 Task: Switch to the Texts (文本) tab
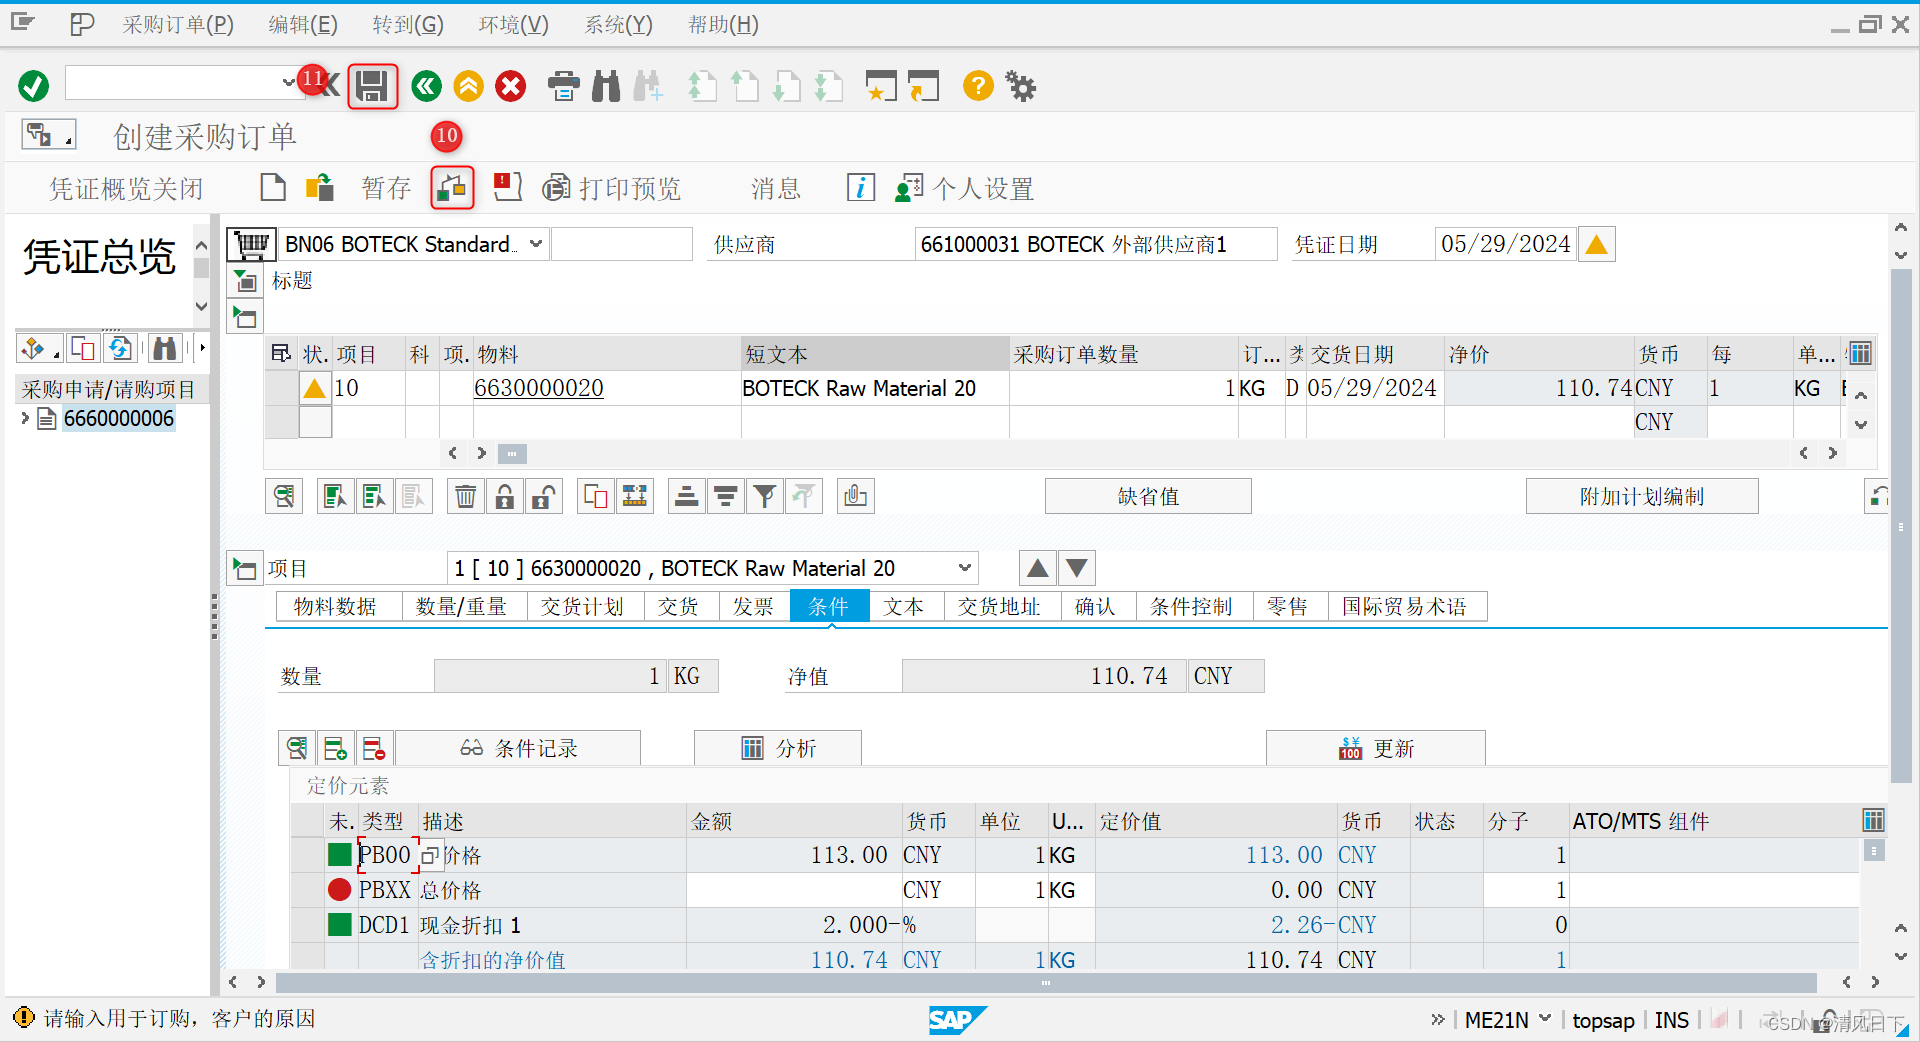tap(905, 606)
